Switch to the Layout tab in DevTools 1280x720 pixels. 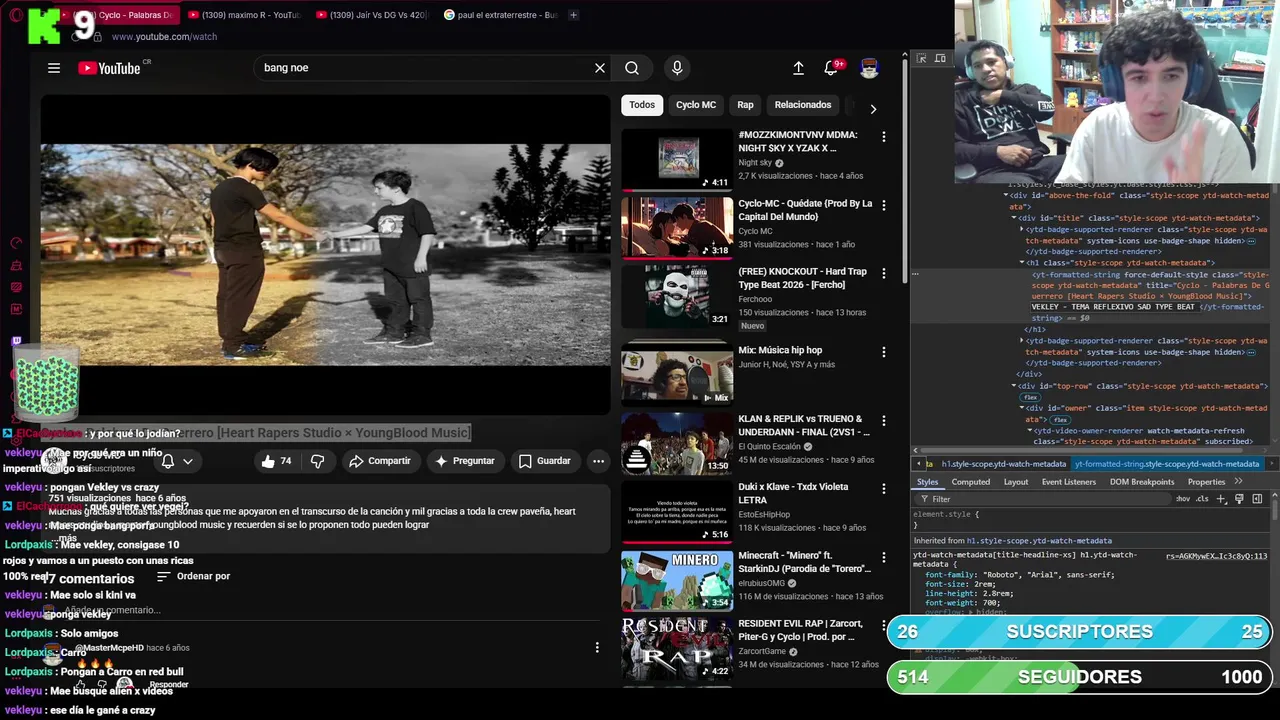pyautogui.click(x=1016, y=482)
